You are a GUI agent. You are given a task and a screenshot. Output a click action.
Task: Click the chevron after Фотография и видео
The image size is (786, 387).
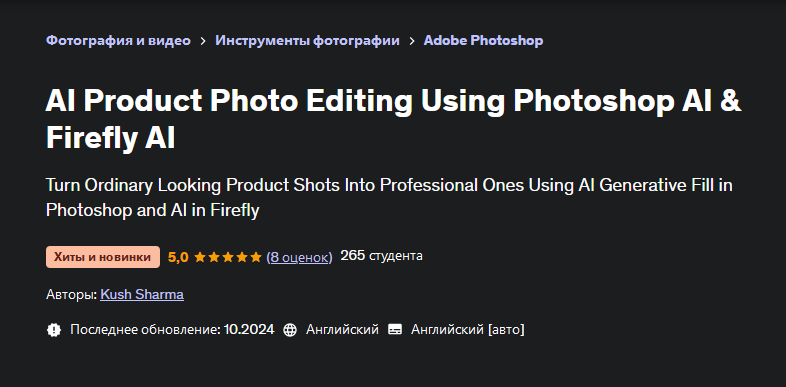203,41
